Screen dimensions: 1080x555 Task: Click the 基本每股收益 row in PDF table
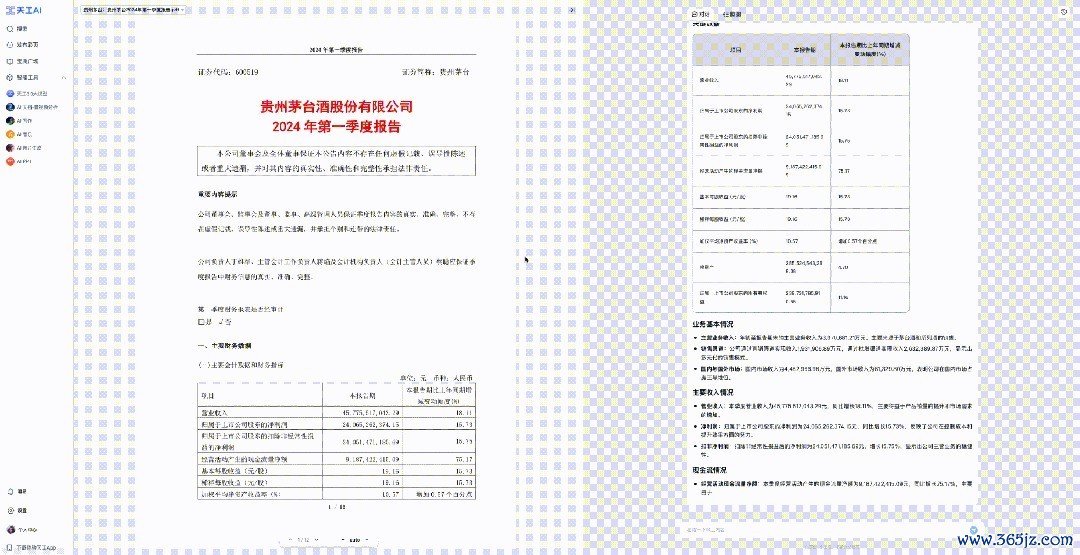tap(336, 470)
